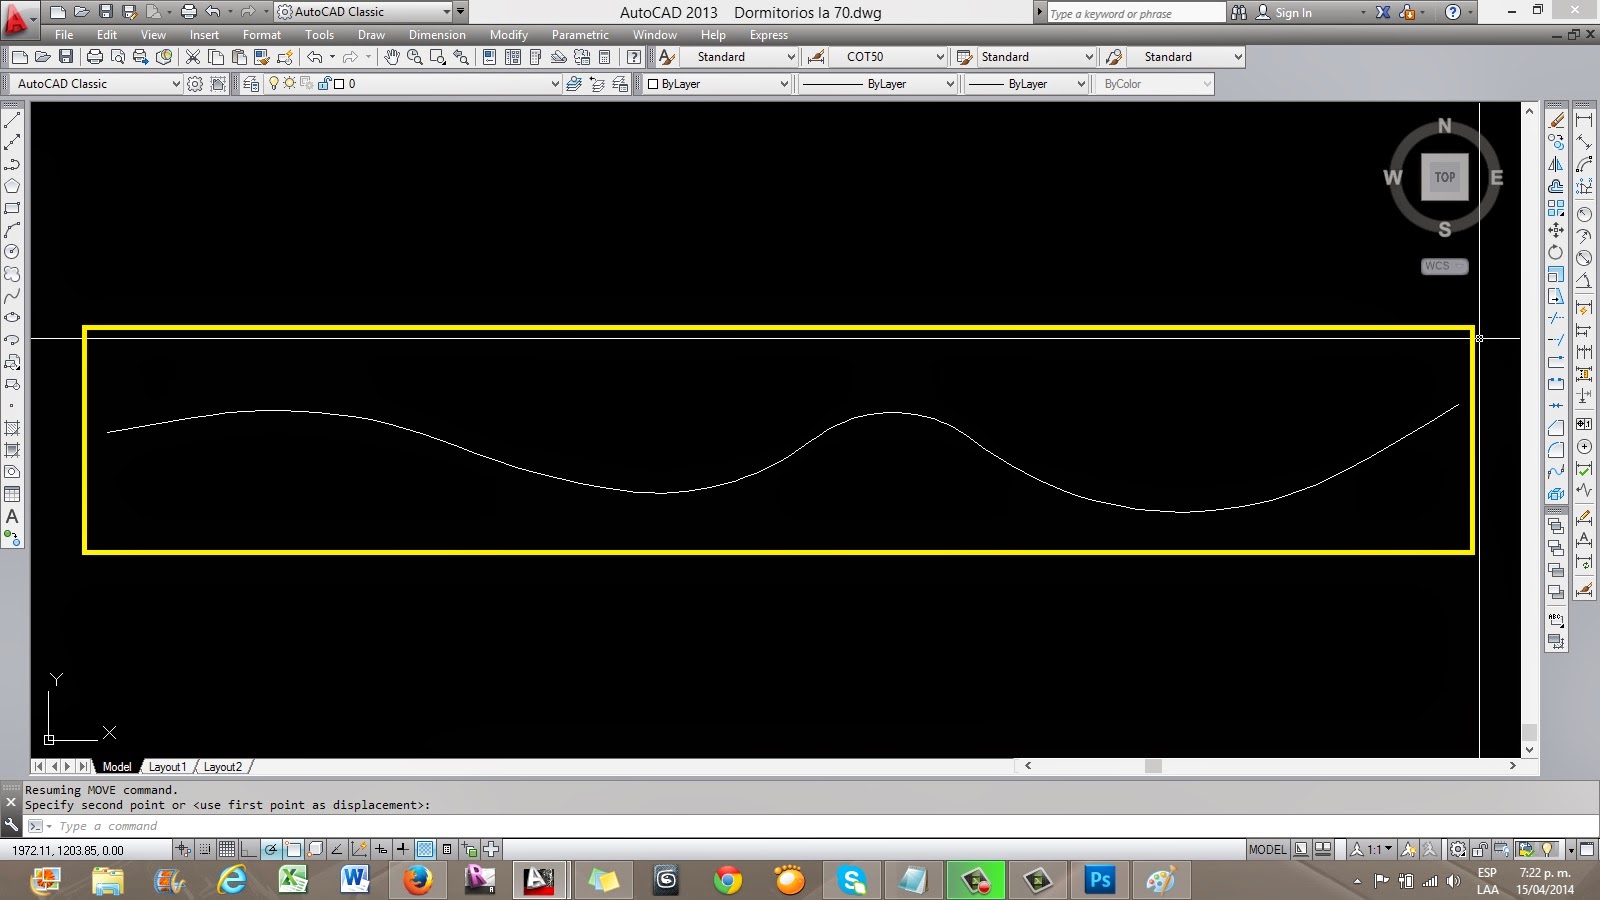Click the Plot printer icon
The image size is (1600, 900).
[95, 57]
